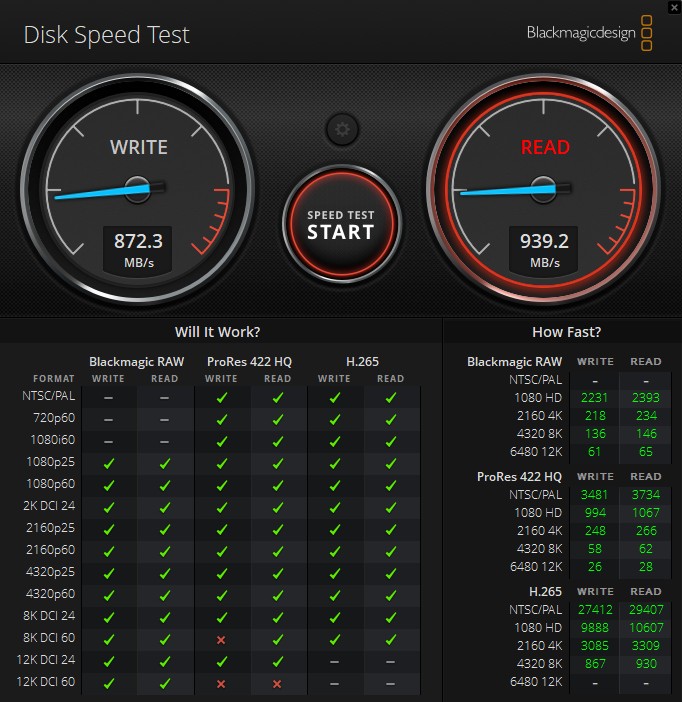This screenshot has height=702, width=682.
Task: Click the FORMAT column header
Action: pos(54,379)
